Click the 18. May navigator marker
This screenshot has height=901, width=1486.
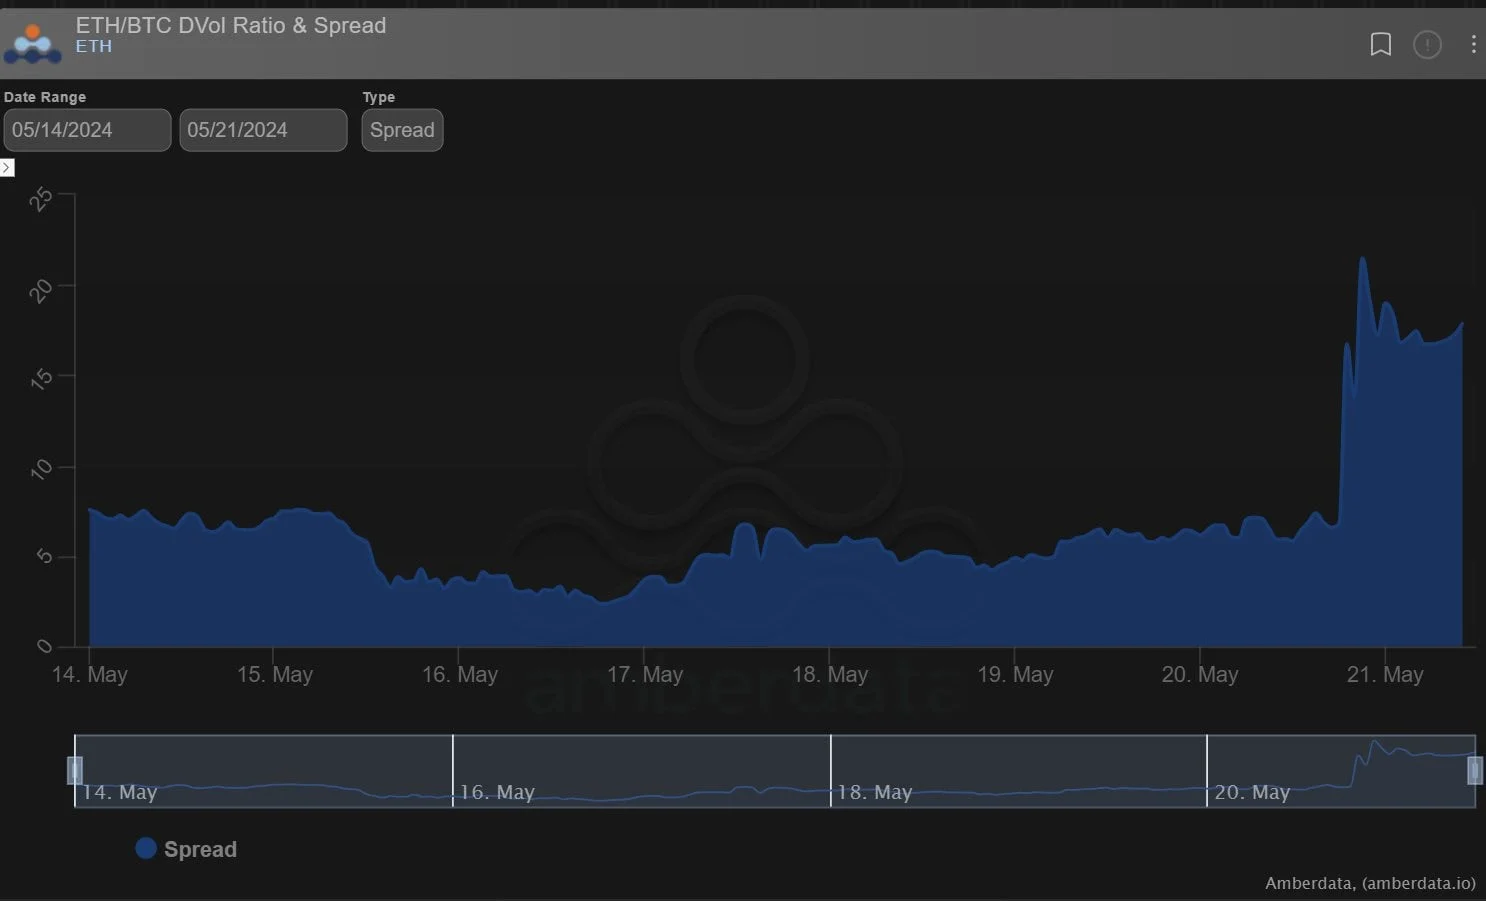874,792
